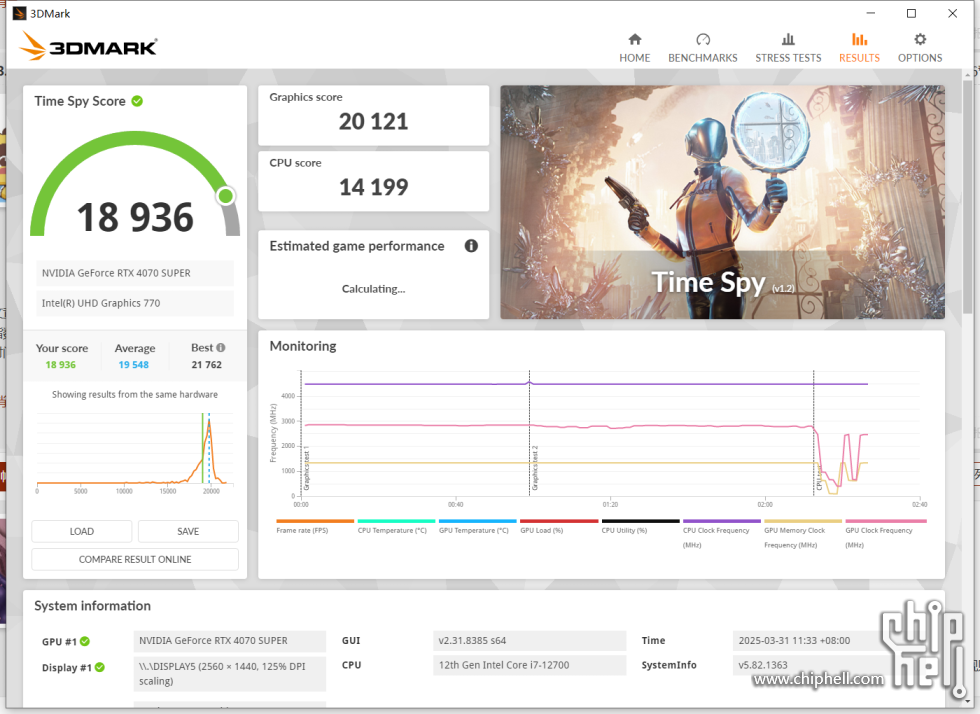Click the Monitoring heading

[x=302, y=346]
